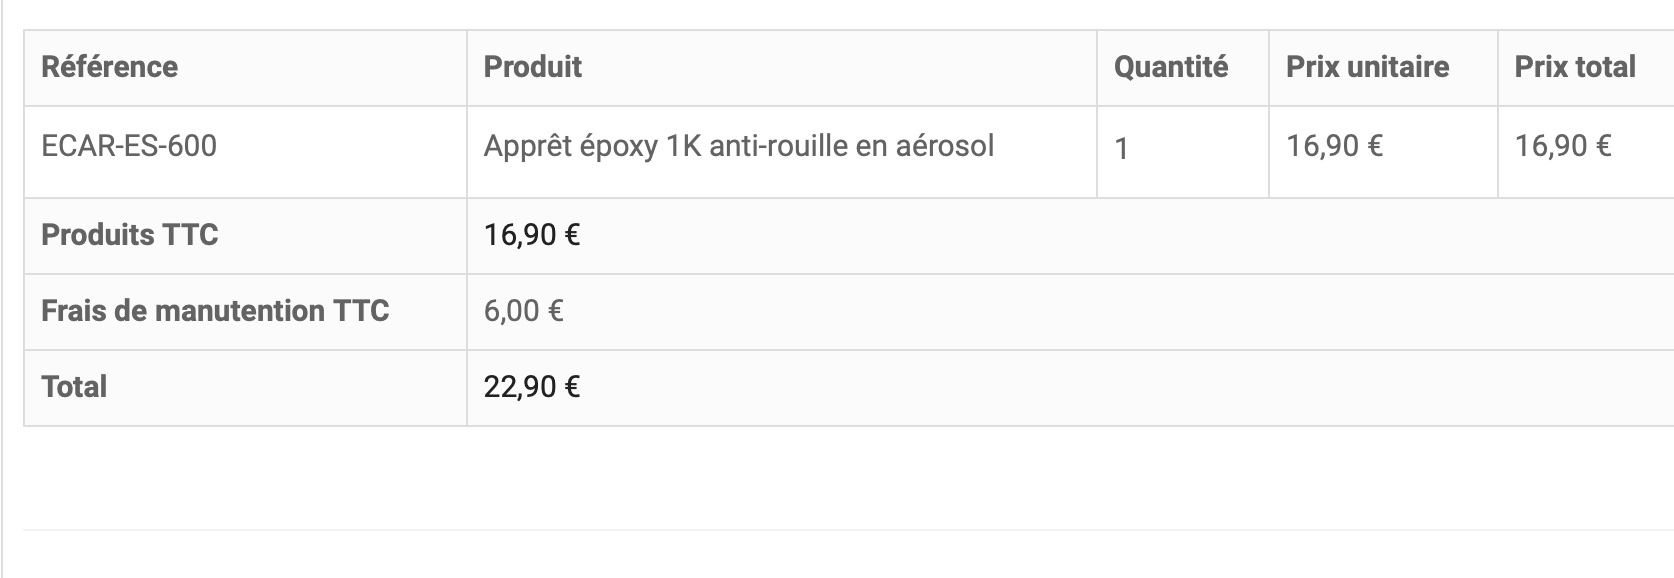Click the euro symbol after 22,90
This screenshot has height=578, width=1674.
click(572, 387)
